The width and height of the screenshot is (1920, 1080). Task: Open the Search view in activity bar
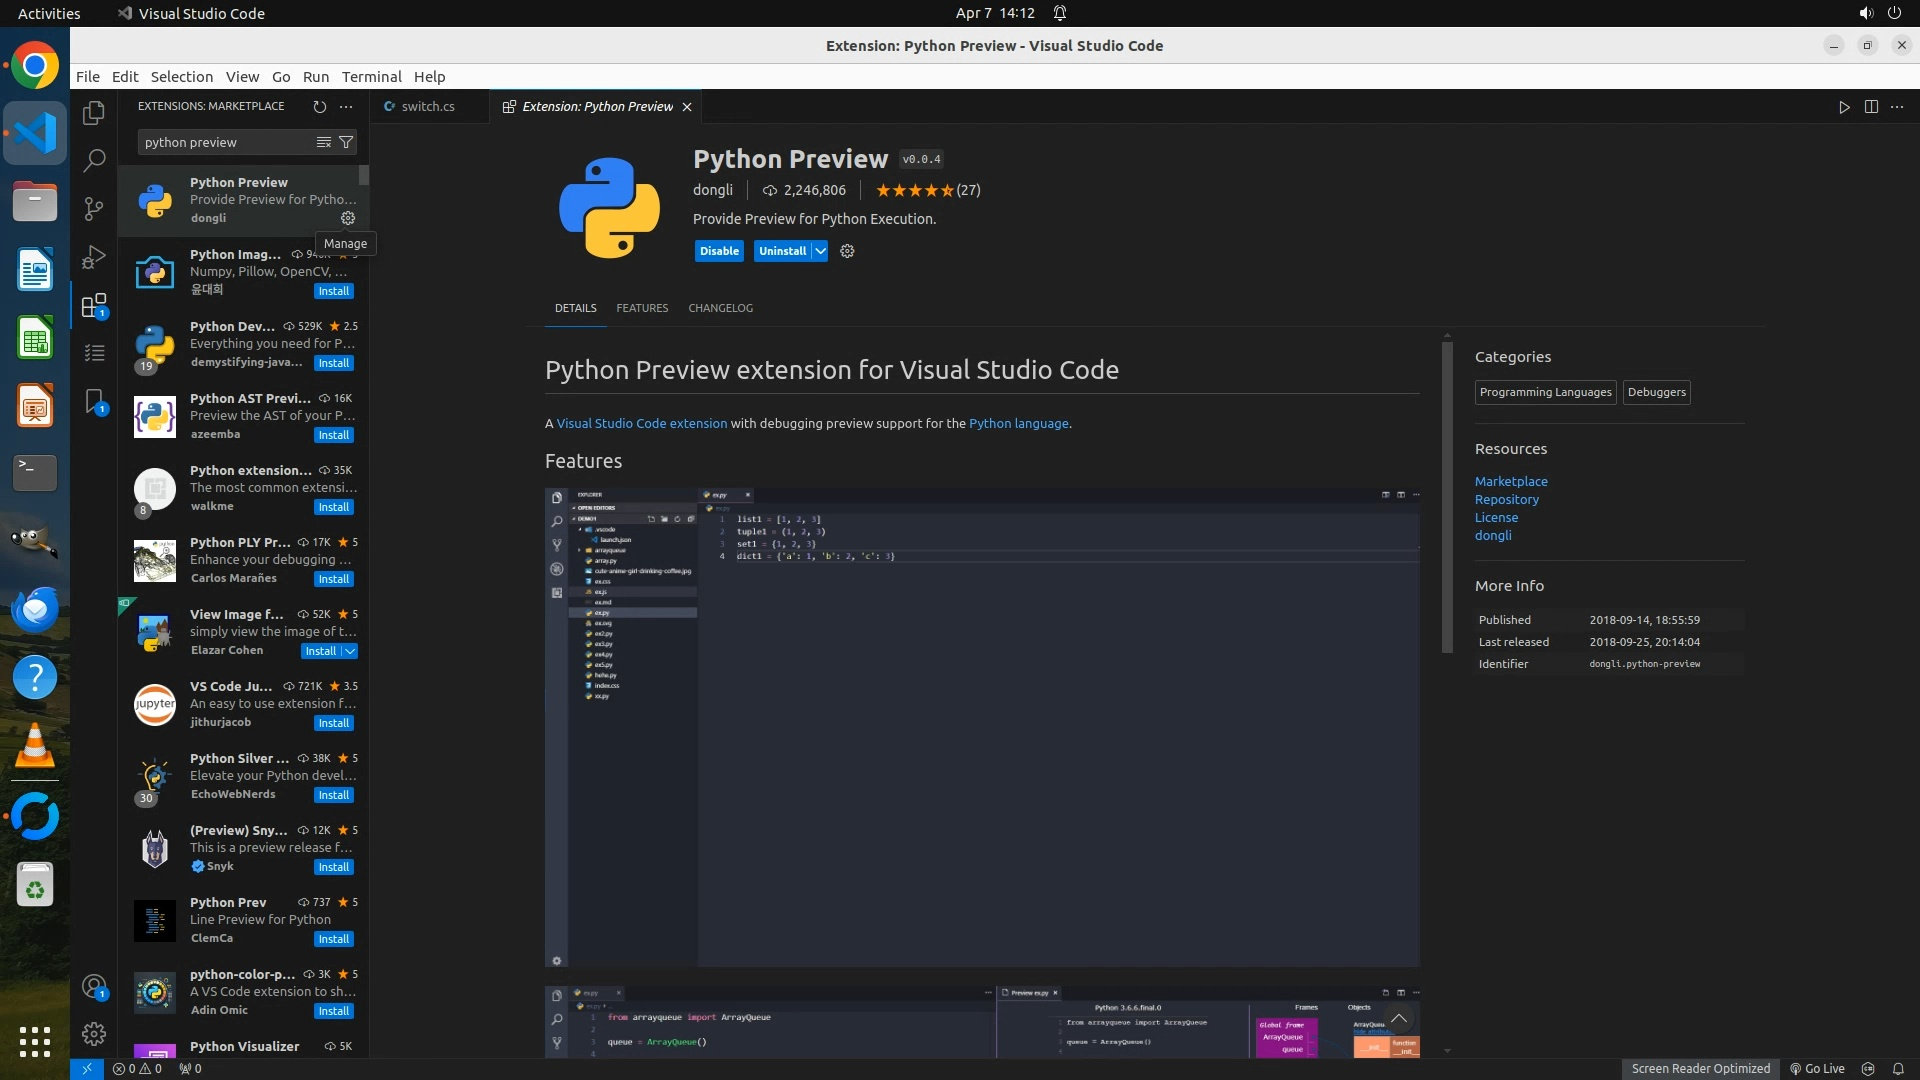pyautogui.click(x=94, y=160)
